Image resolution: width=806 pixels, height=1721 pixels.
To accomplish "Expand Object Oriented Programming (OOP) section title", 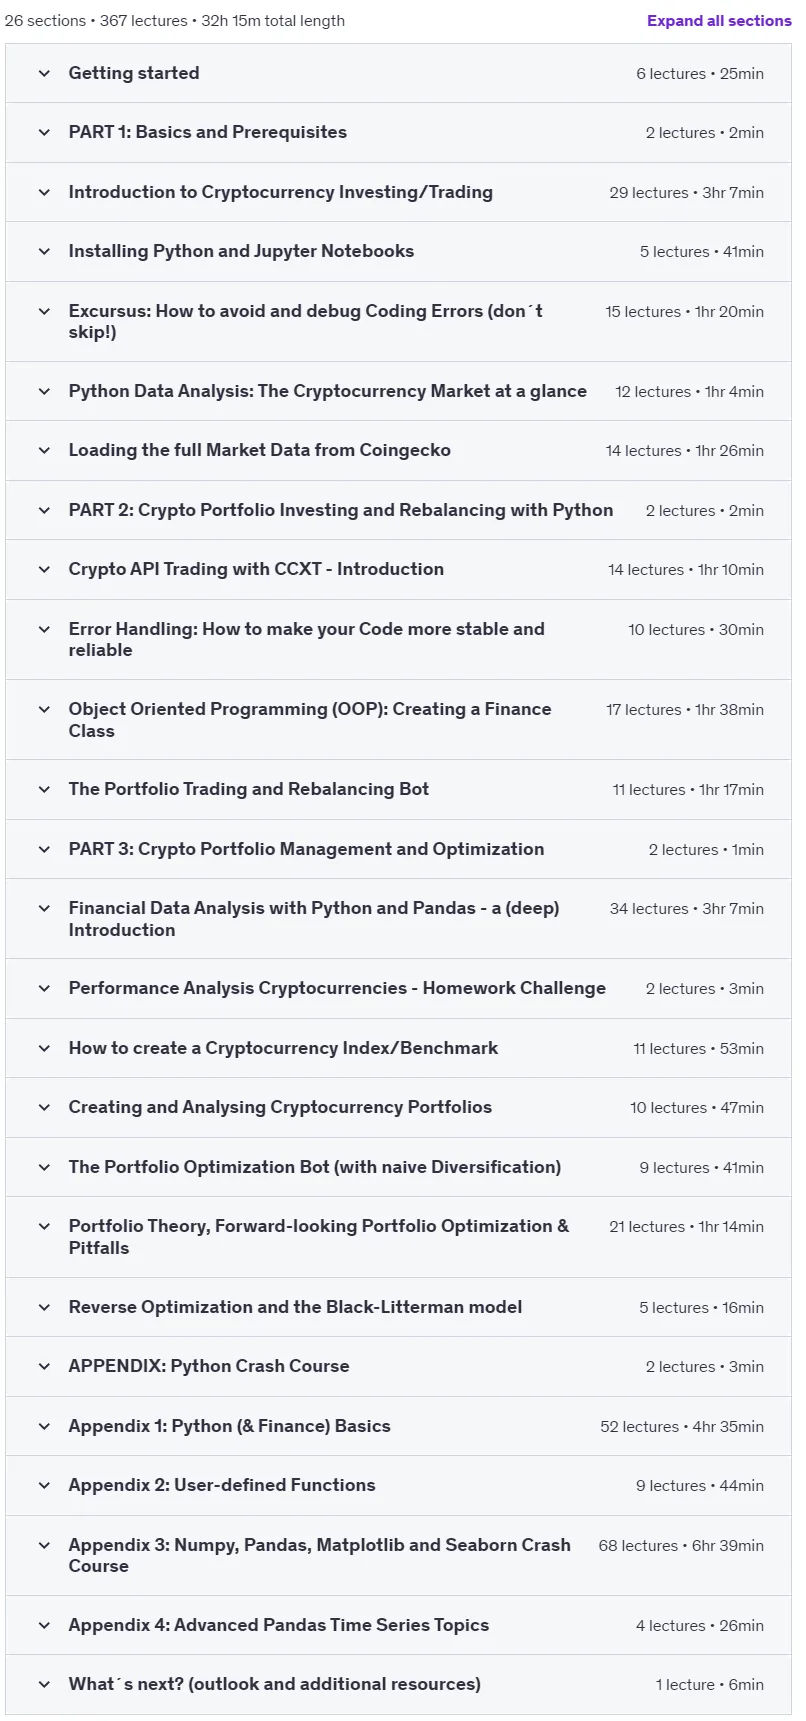I will (x=310, y=720).
